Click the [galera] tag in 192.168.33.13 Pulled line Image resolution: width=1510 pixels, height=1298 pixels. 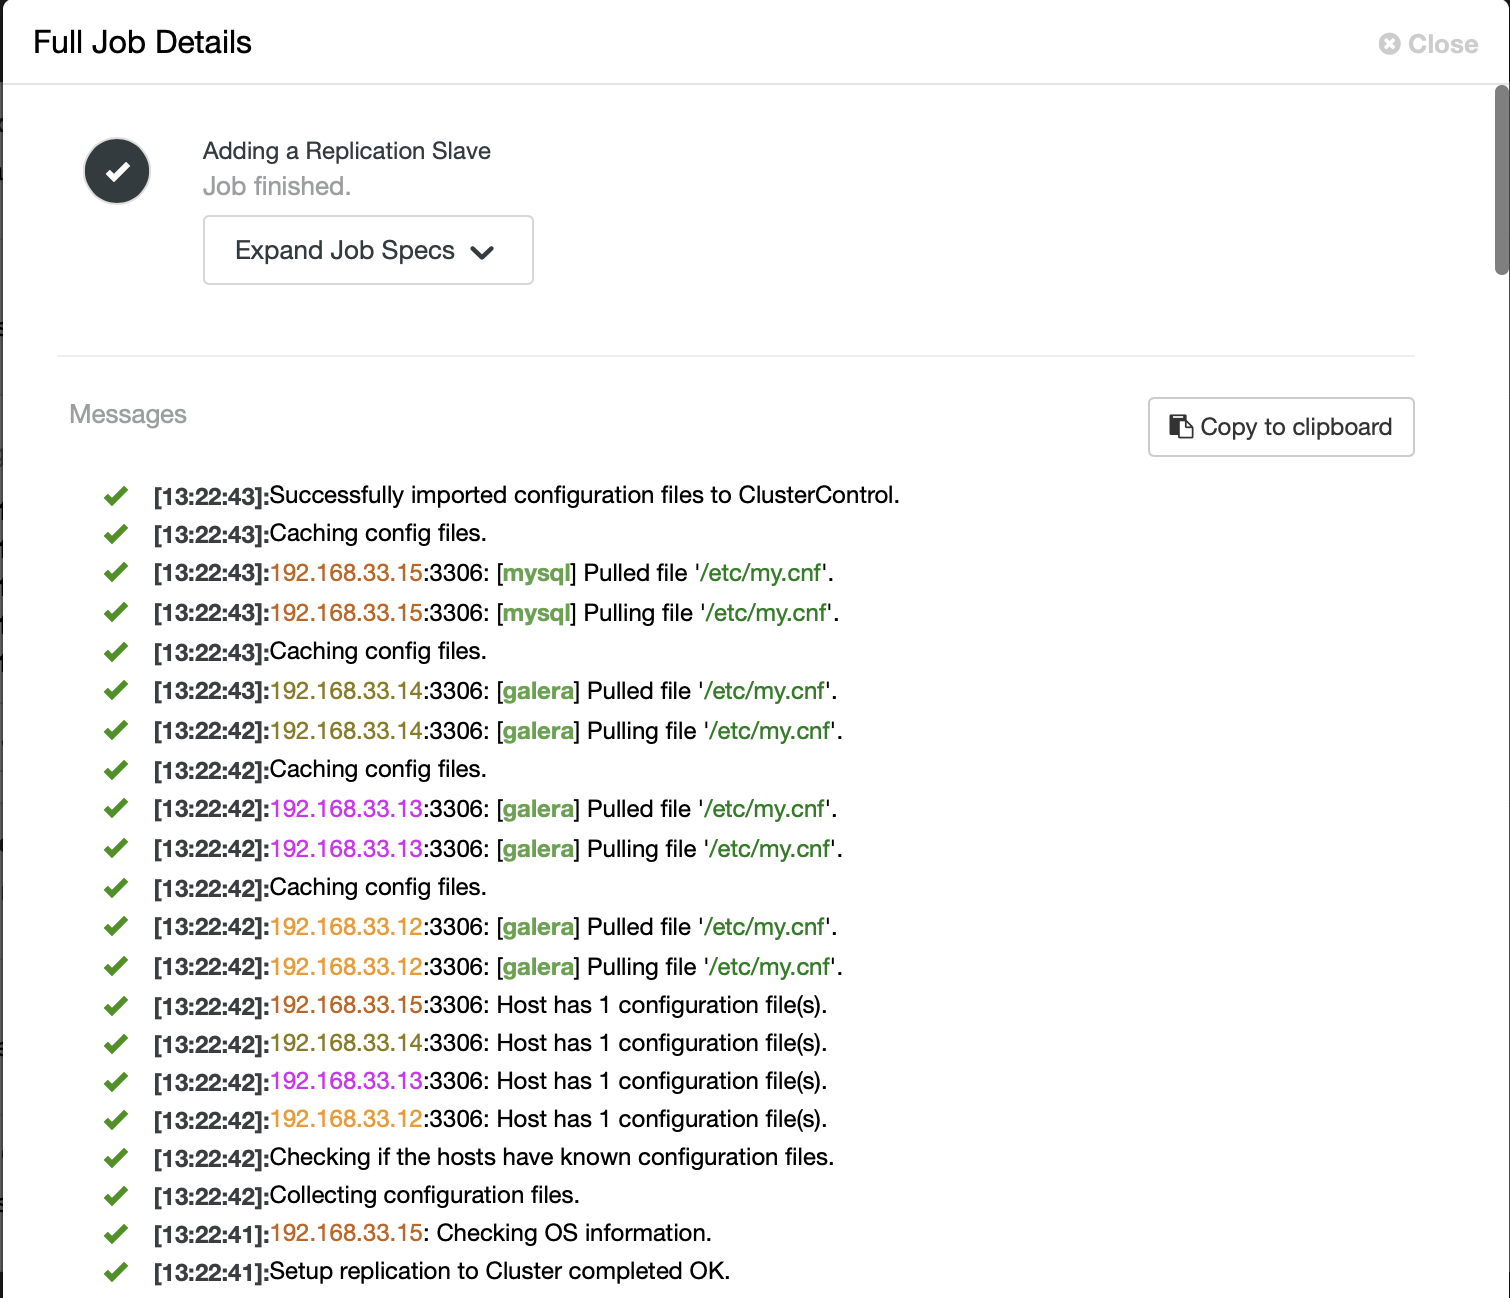pyautogui.click(x=538, y=809)
